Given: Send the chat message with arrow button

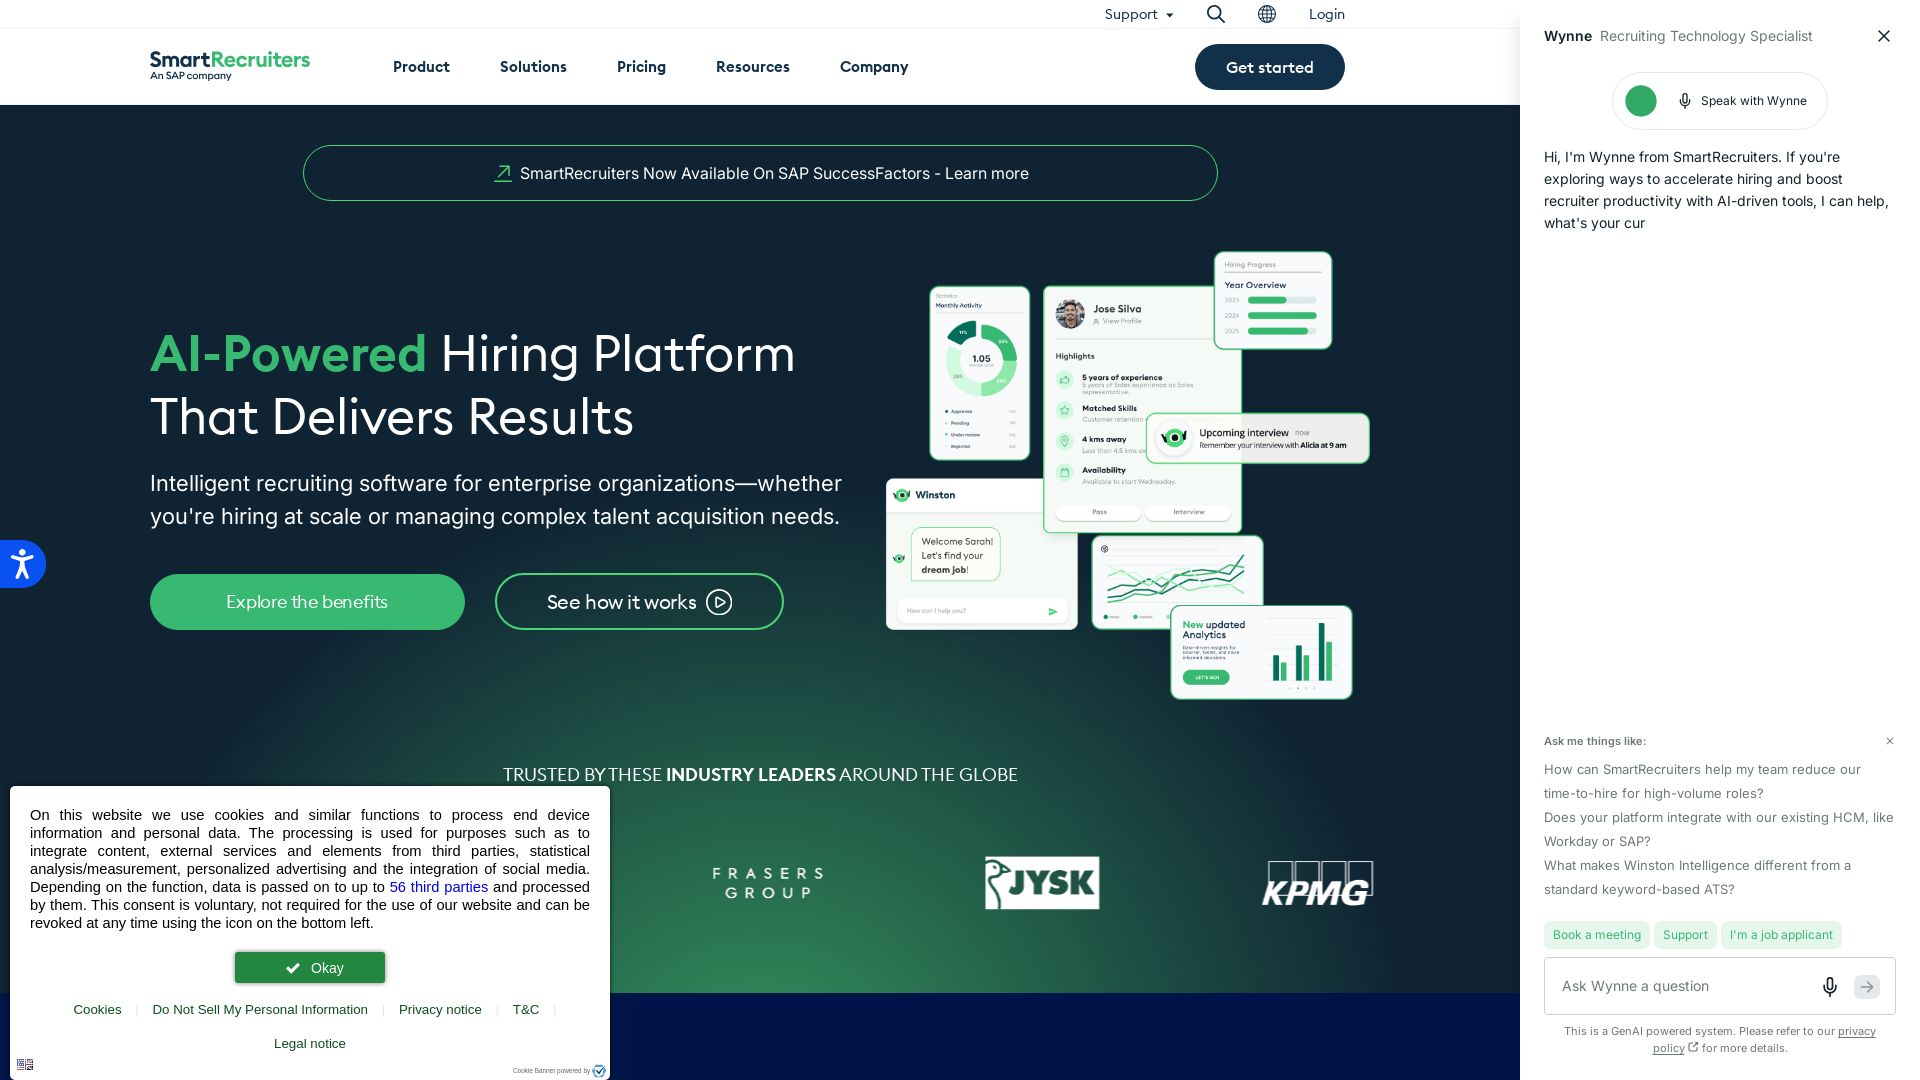Looking at the screenshot, I should pos(1867,987).
